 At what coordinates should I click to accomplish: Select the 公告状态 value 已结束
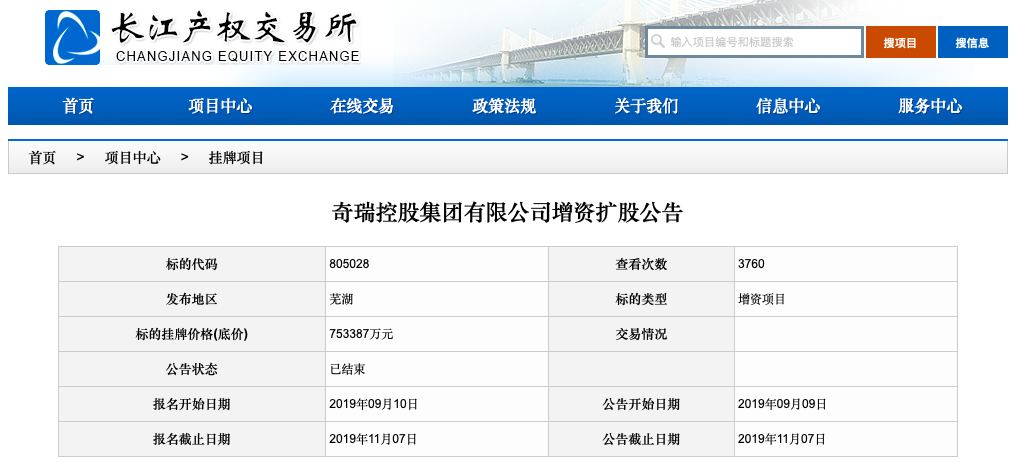[x=347, y=370]
